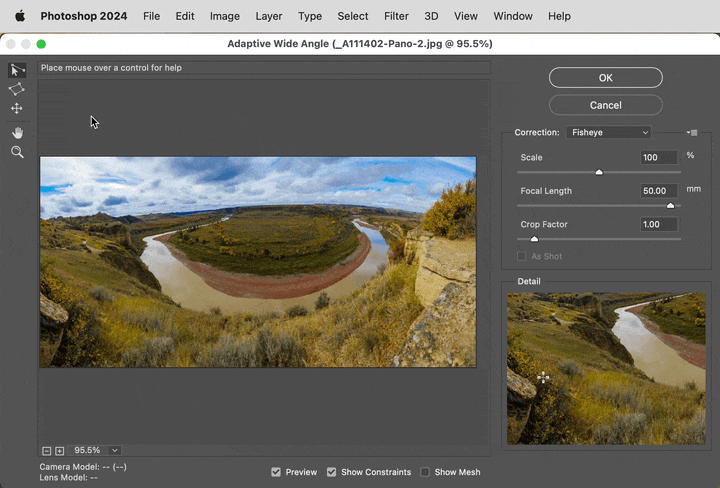720x488 pixels.
Task: Click the zoom in plus icon
Action: (60, 451)
